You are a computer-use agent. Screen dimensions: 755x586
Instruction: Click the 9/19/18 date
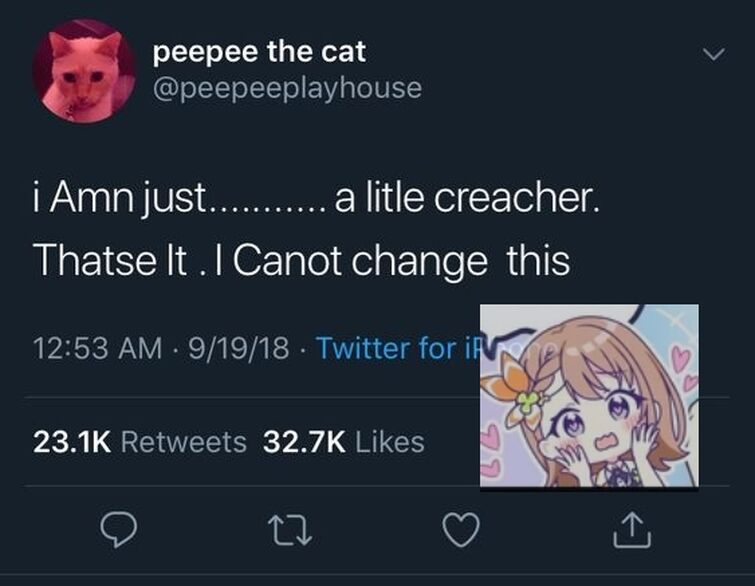(239, 348)
